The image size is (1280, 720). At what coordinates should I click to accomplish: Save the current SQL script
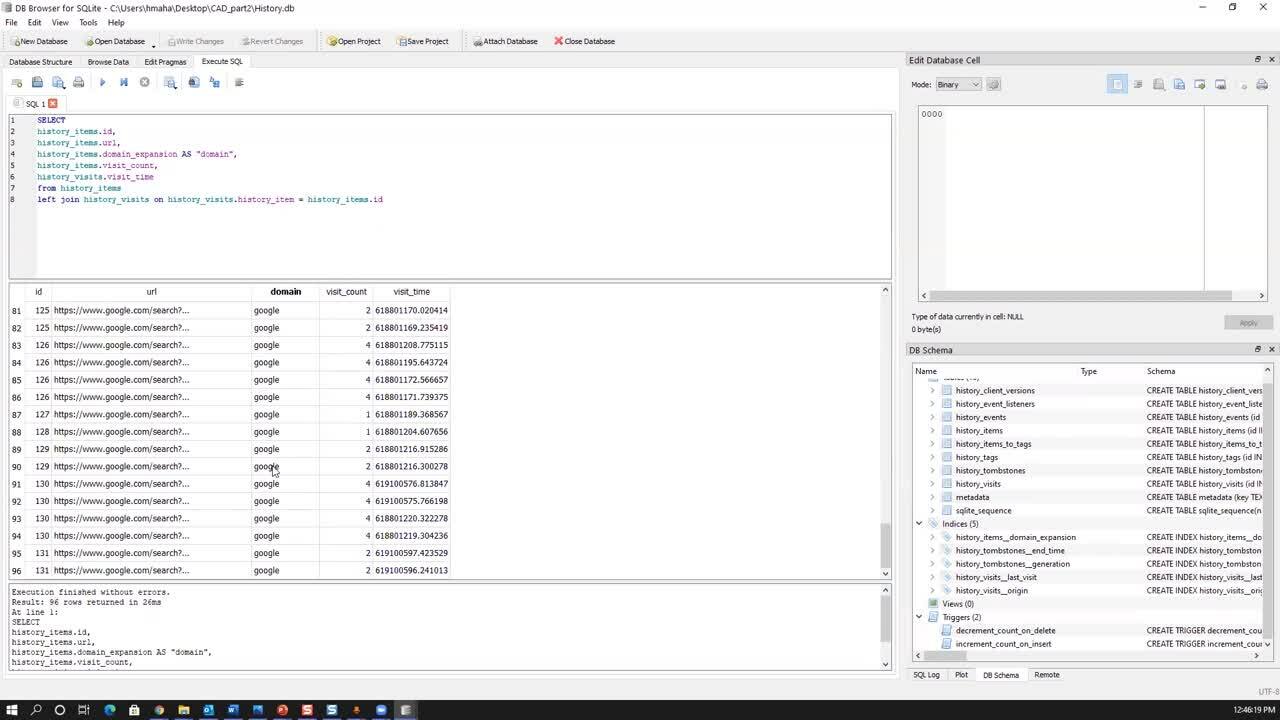[x=58, y=82]
